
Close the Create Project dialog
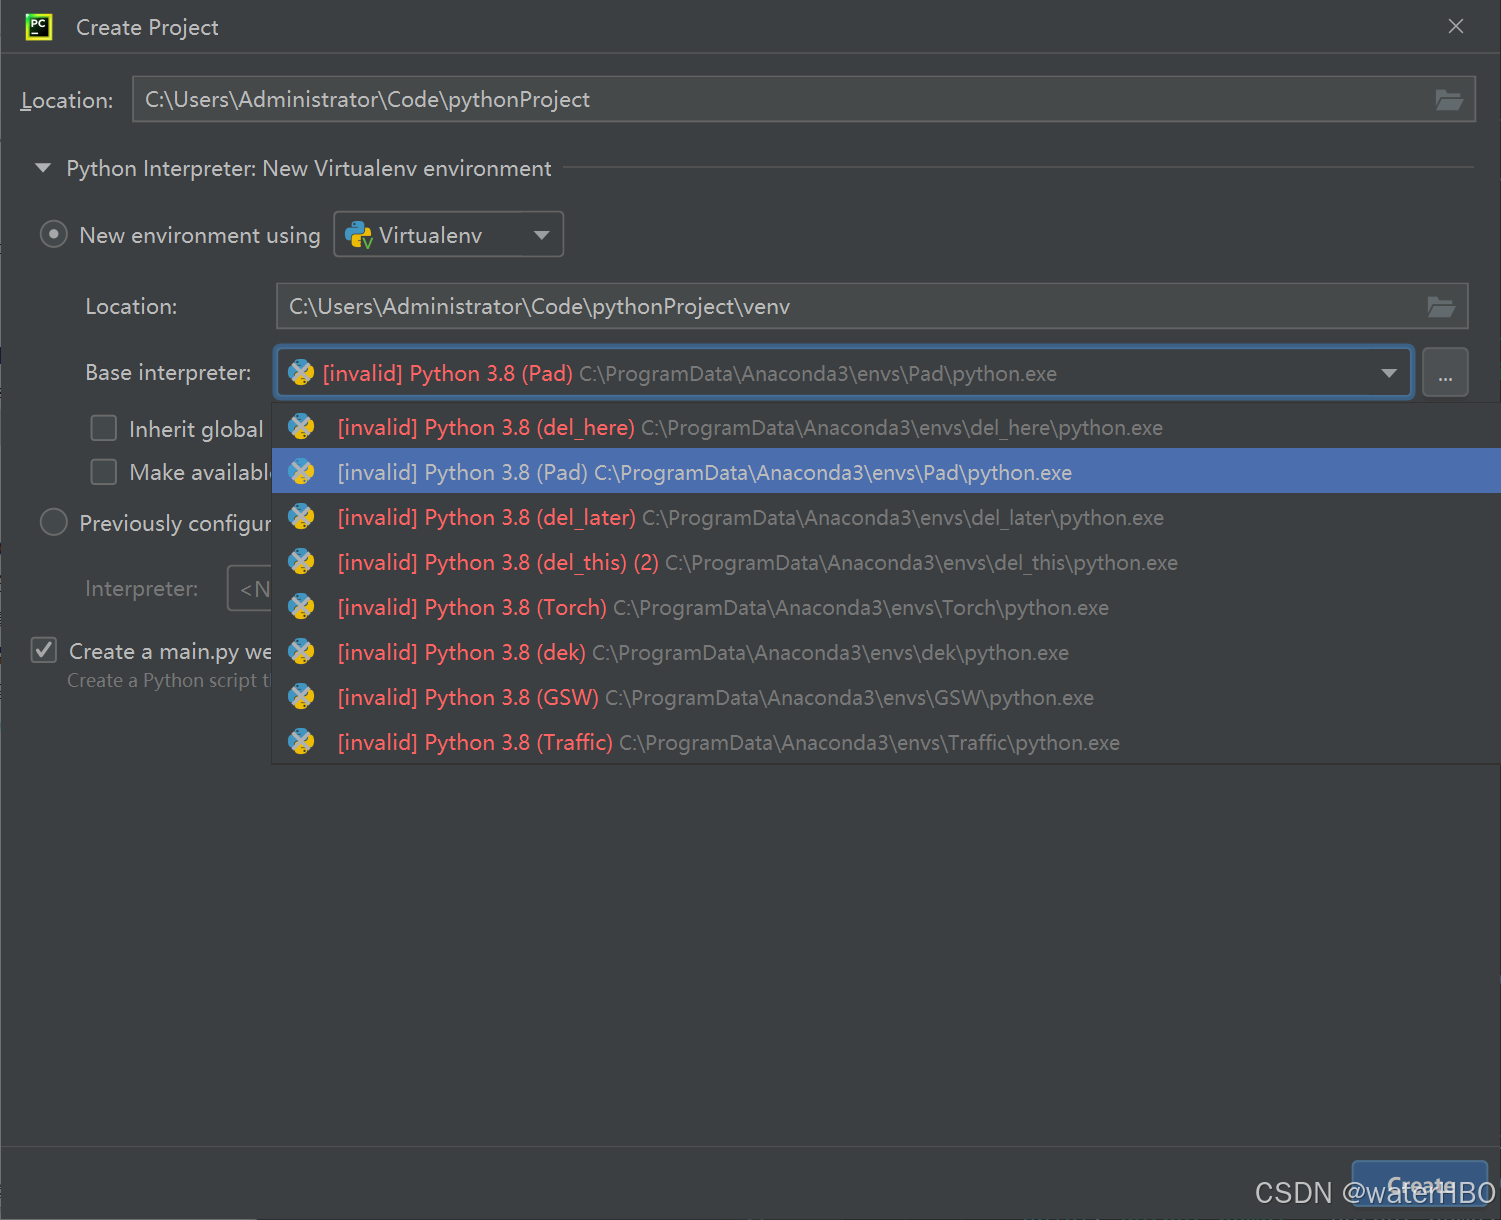coord(1456,27)
